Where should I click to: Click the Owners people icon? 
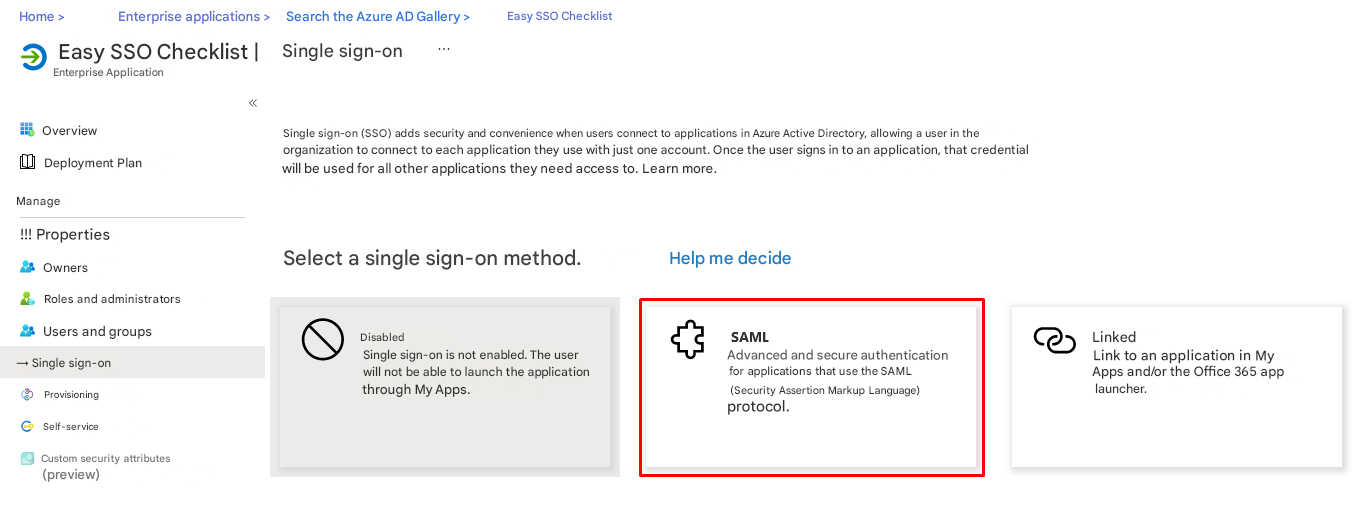(27, 267)
